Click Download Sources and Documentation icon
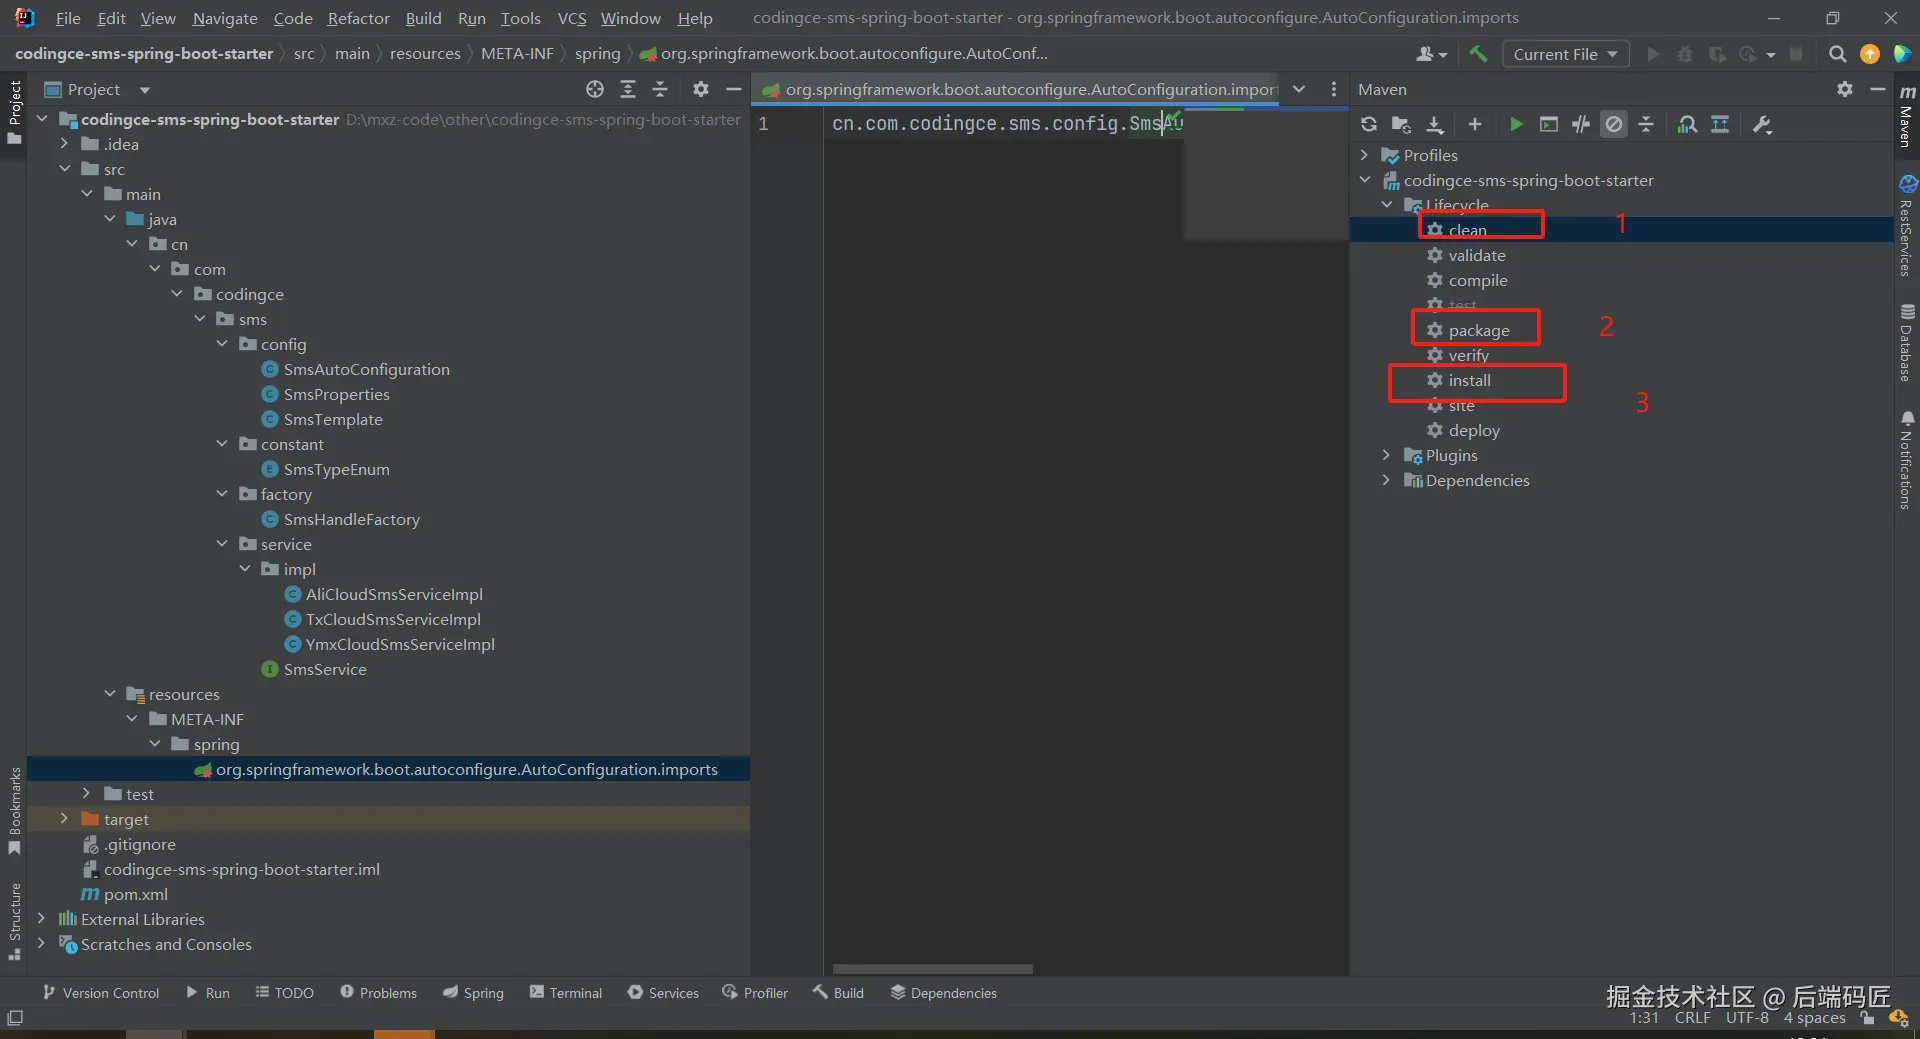Image resolution: width=1920 pixels, height=1039 pixels. (1435, 124)
